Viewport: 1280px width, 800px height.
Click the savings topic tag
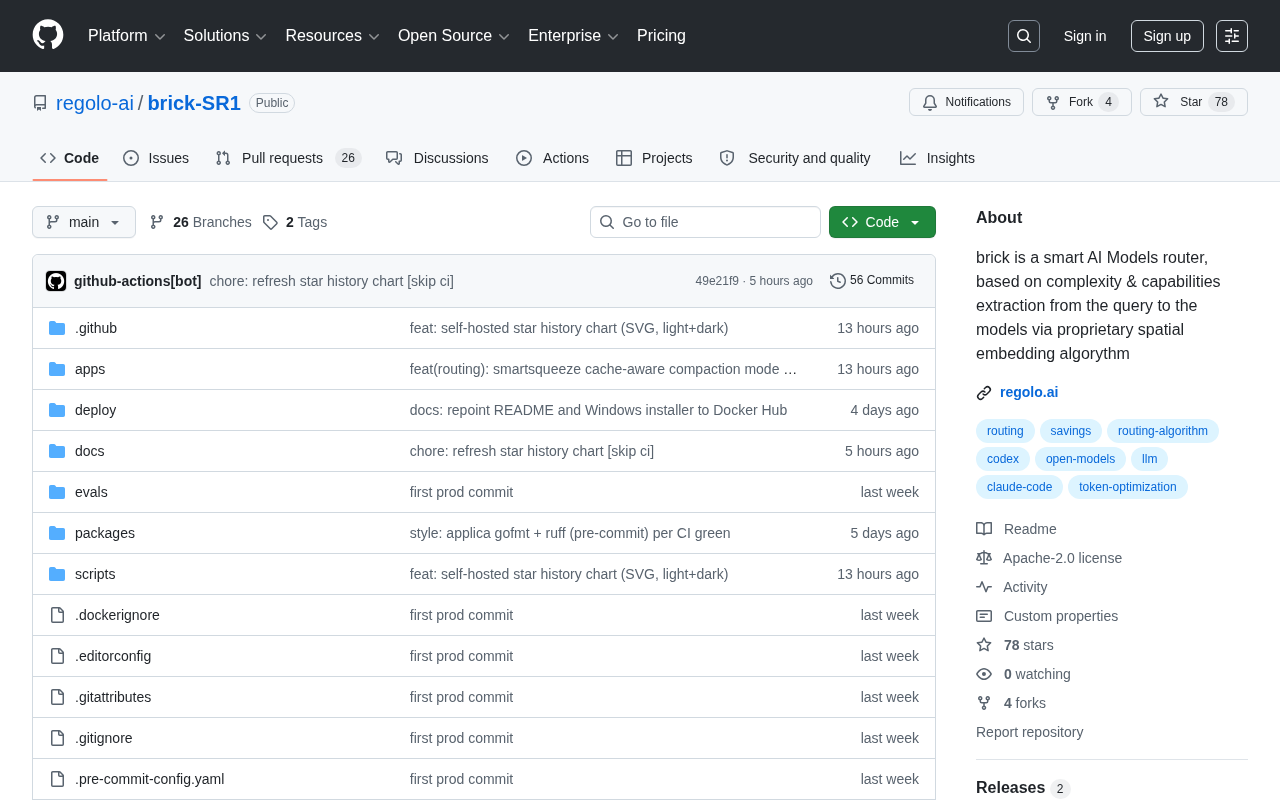point(1071,431)
